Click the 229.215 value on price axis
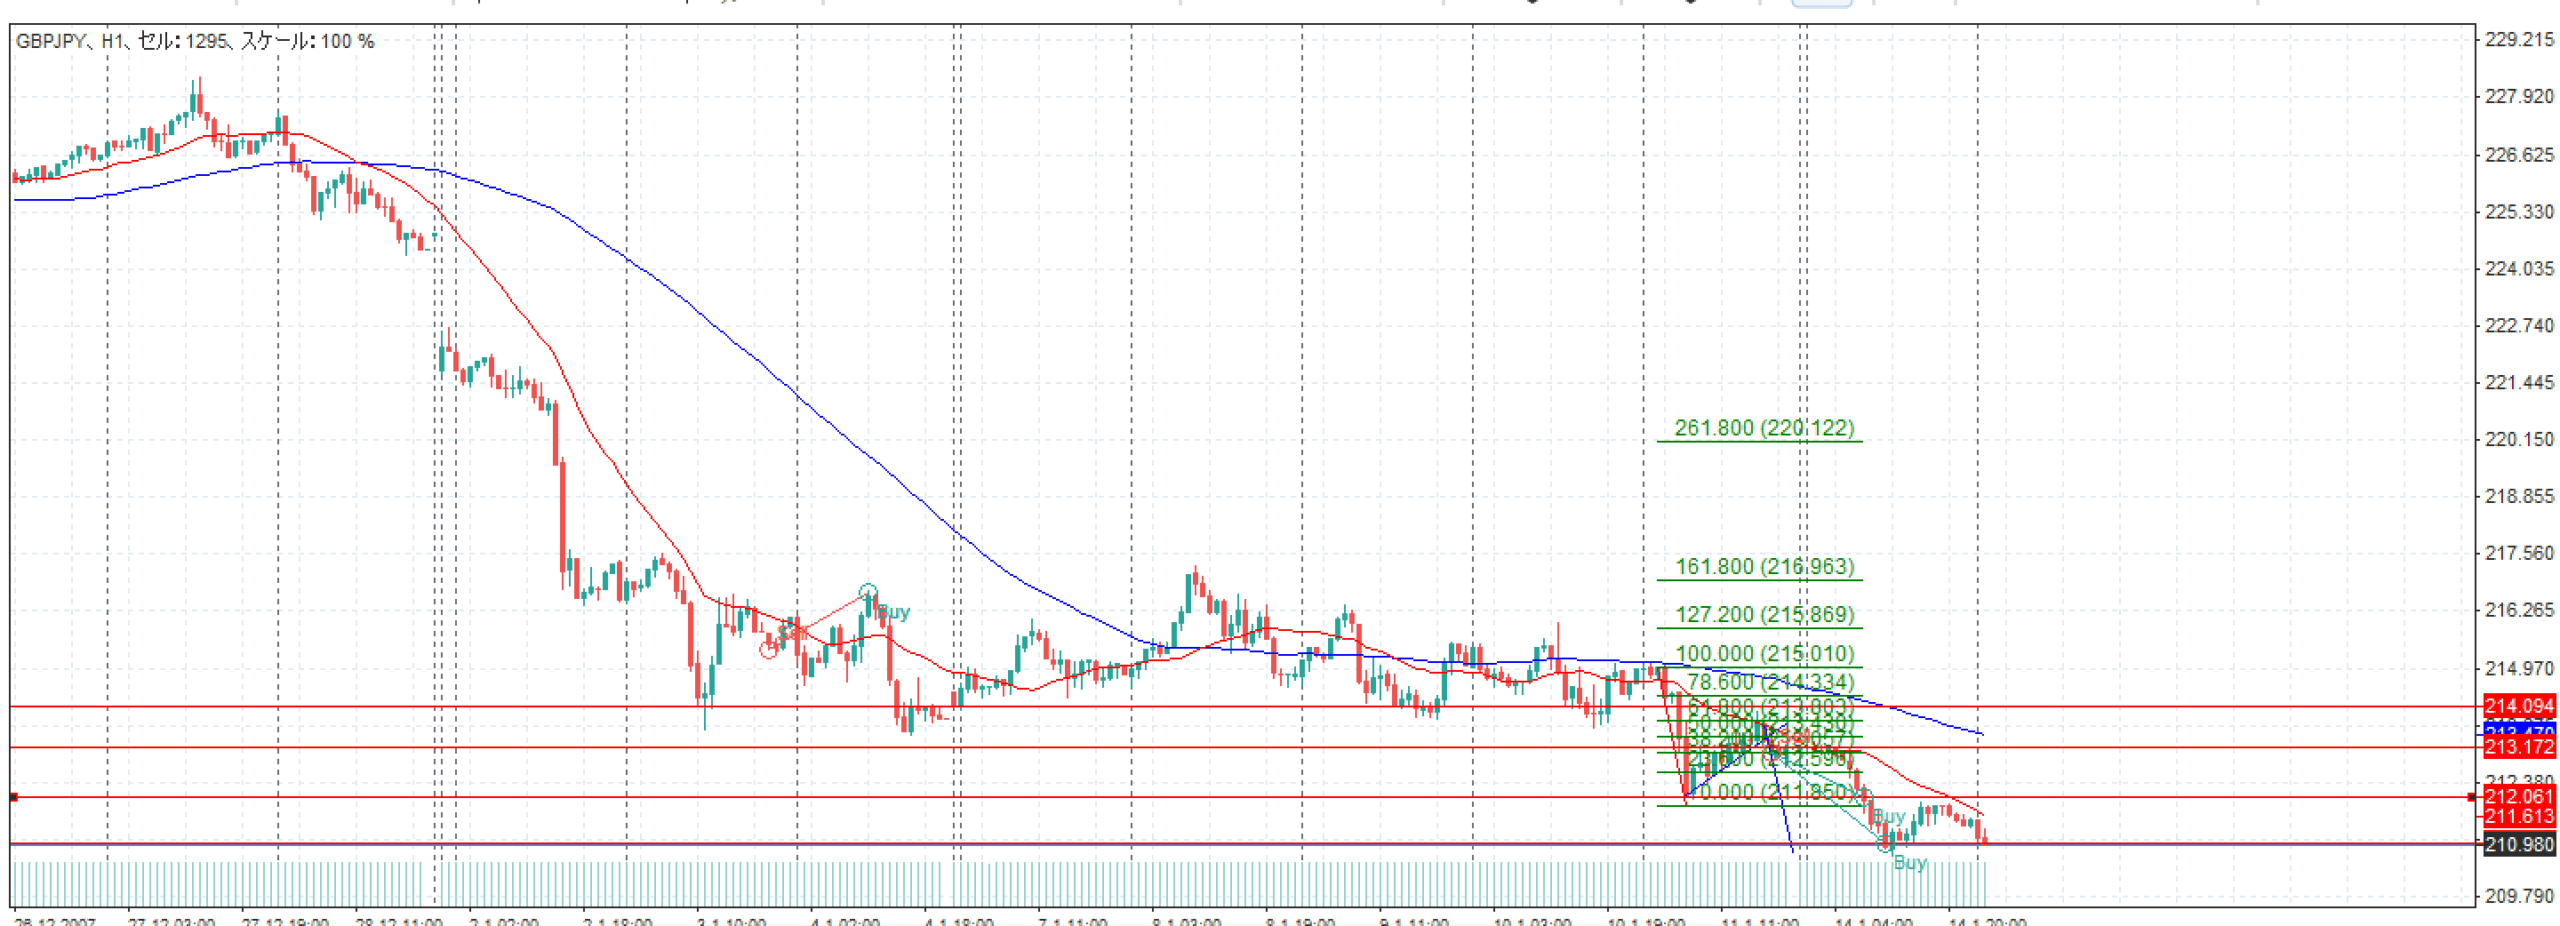The image size is (2560, 926). (2518, 39)
